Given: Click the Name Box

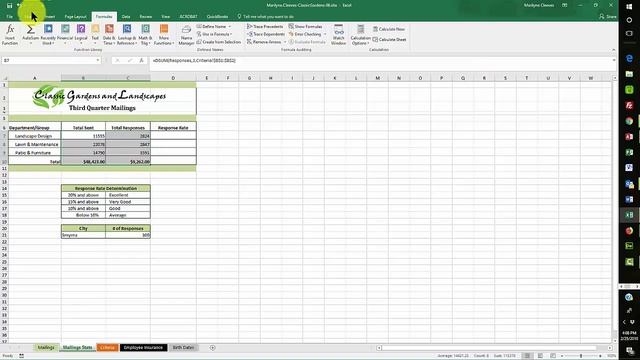Looking at the screenshot, I should pyautogui.click(x=51, y=60).
